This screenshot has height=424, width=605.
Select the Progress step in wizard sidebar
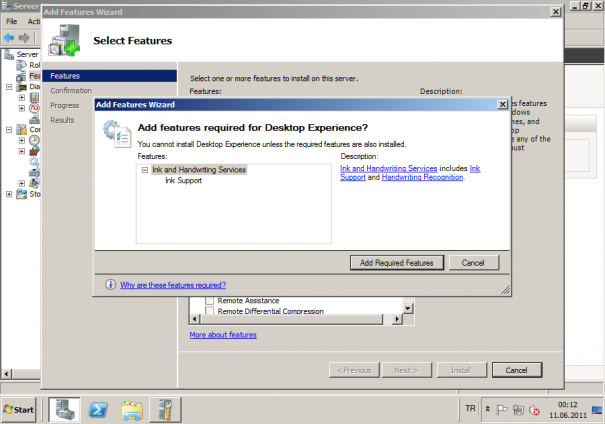[x=64, y=105]
